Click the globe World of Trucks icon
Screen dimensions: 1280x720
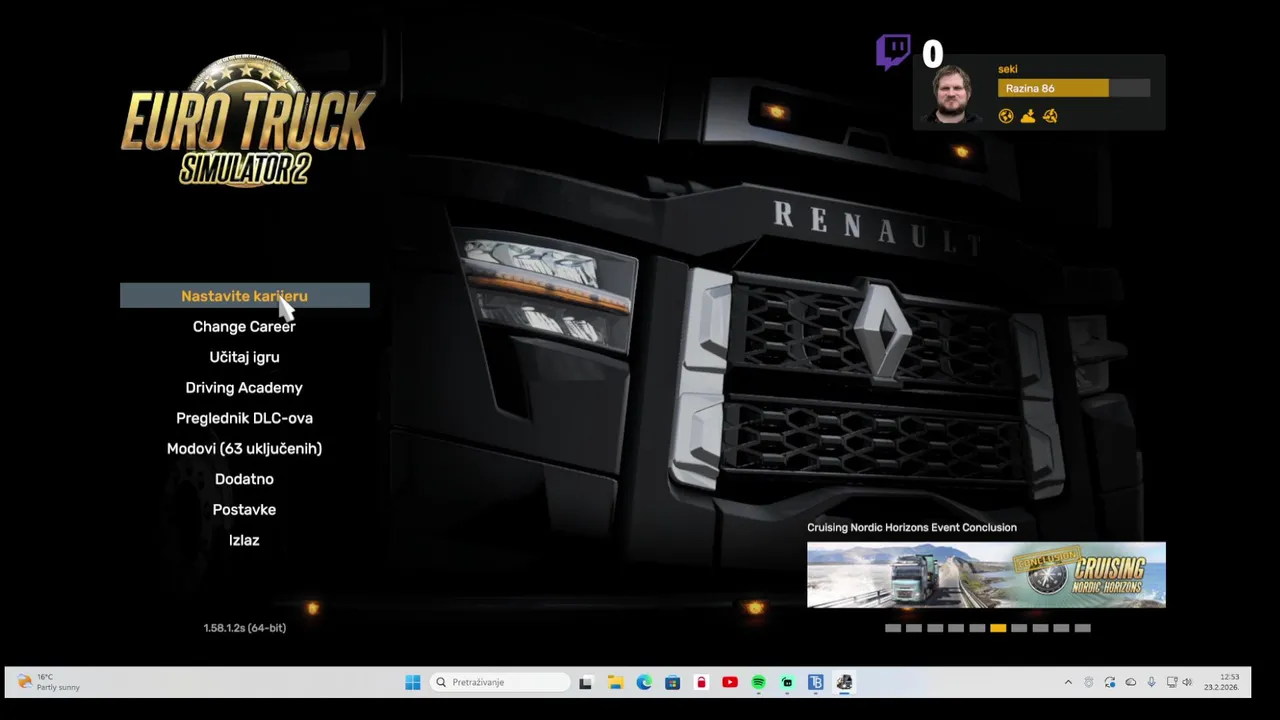tap(1006, 116)
